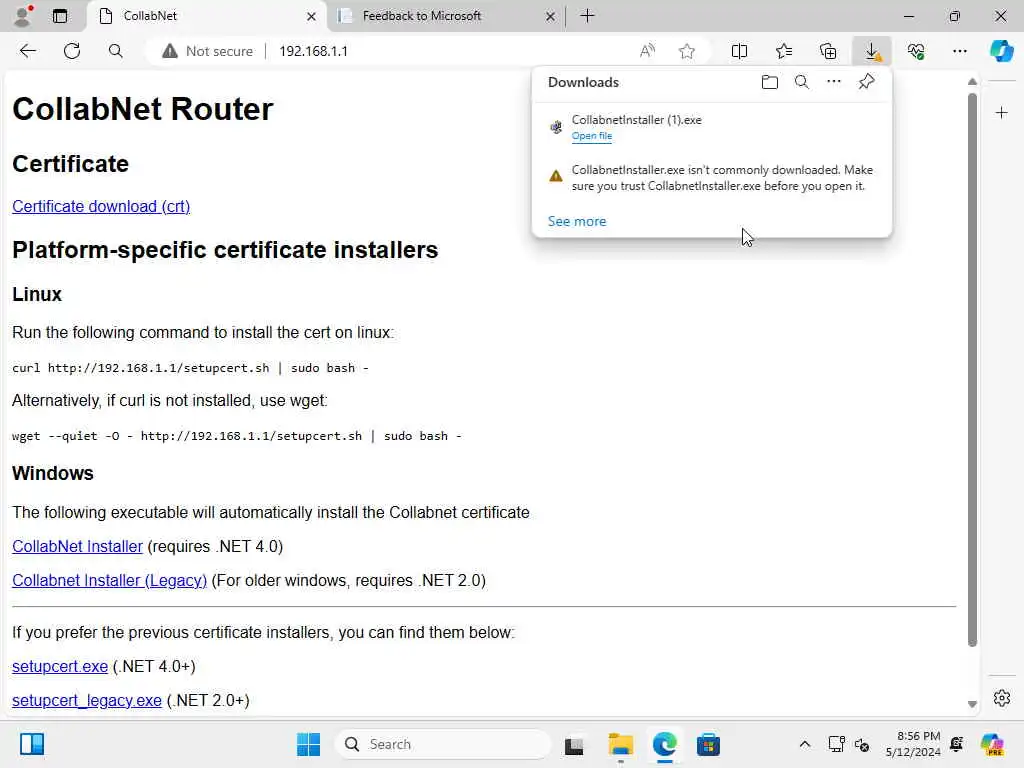Add this page to favorites star
Viewport: 1024px width, 768px height.
click(x=686, y=51)
